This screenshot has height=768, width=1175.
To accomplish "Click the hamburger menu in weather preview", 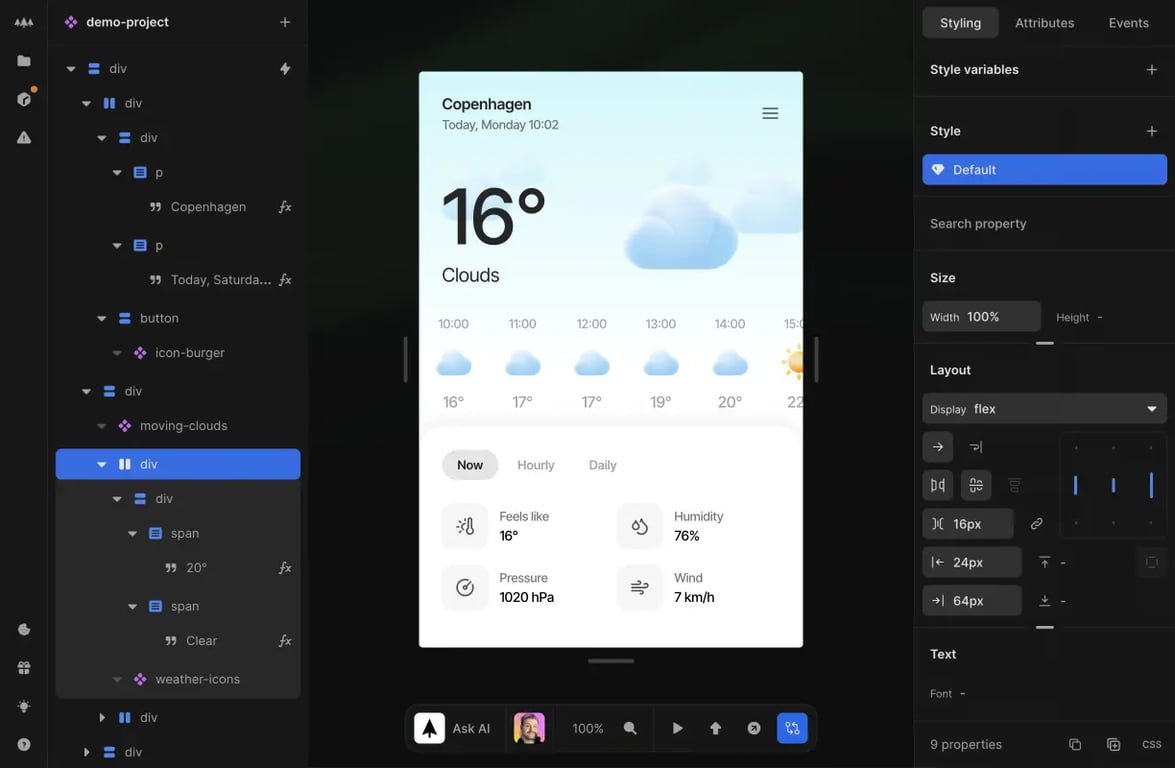I will pos(770,113).
